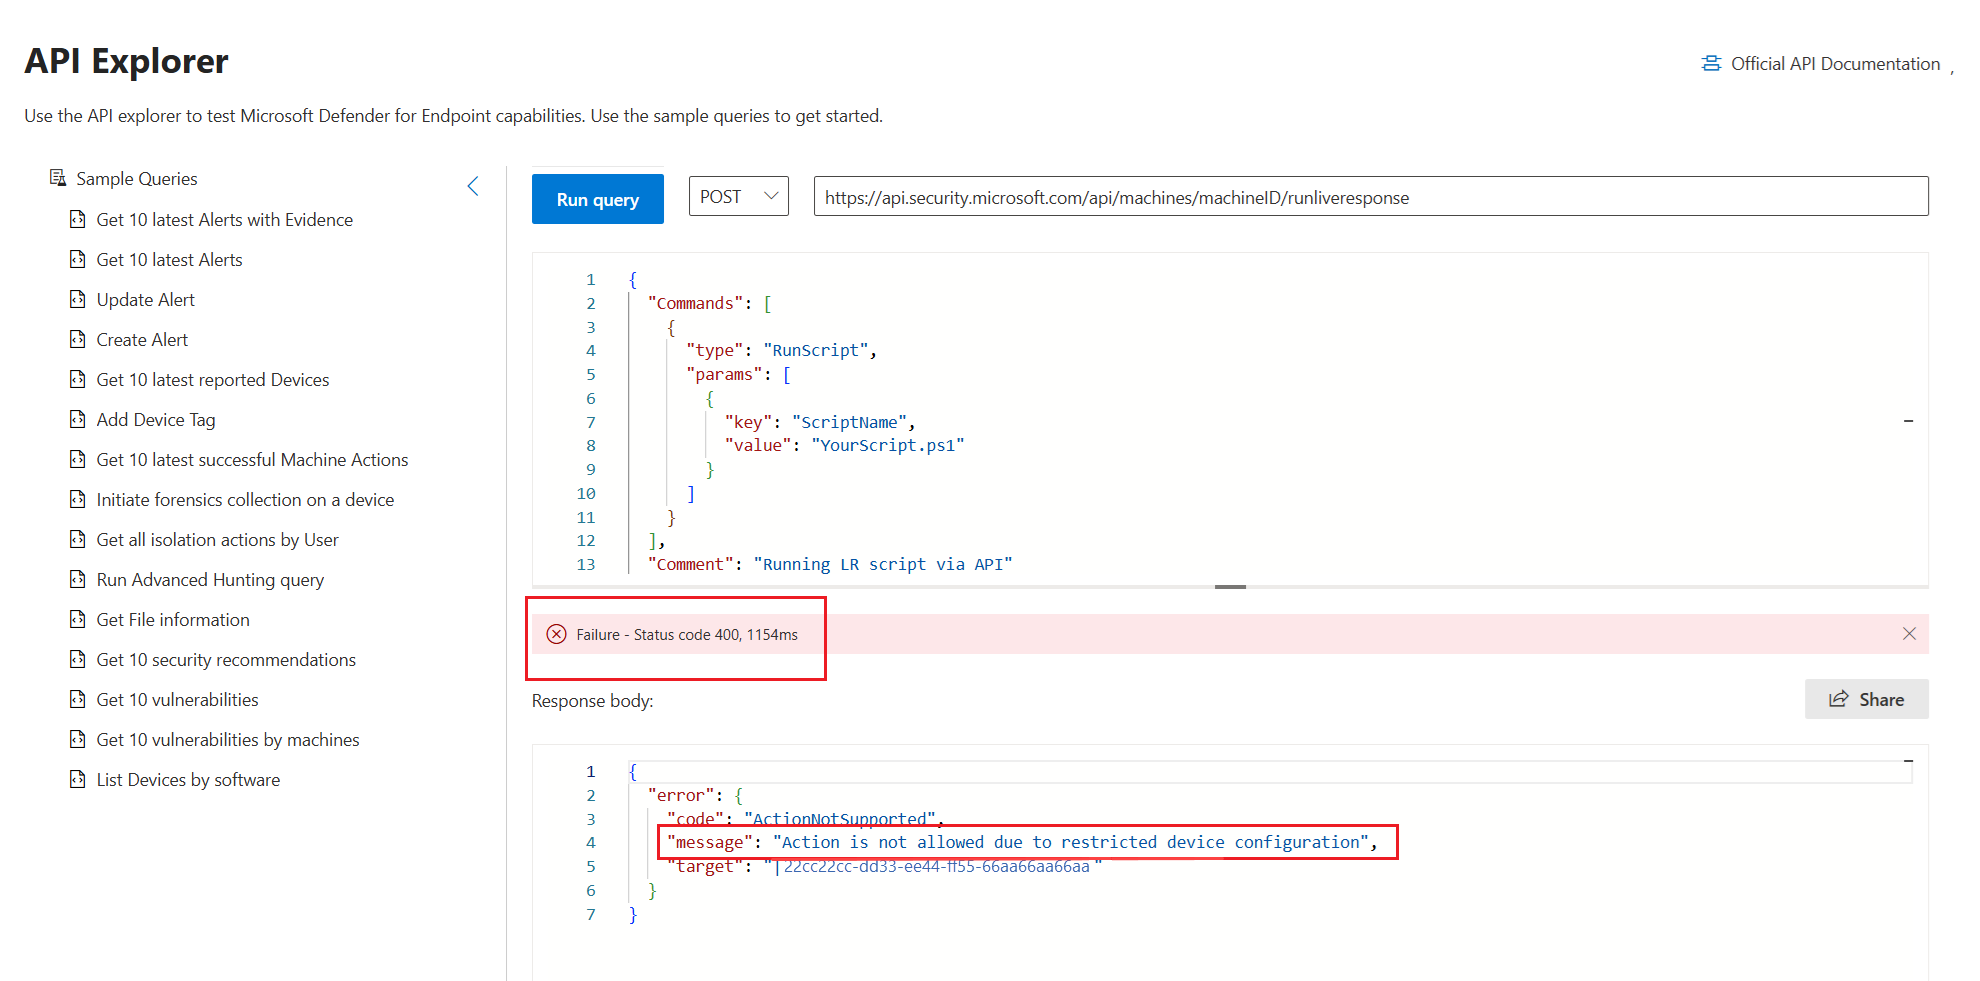Click the Sample Queries heading text
Viewport: 1980px width, 981px height.
[137, 179]
